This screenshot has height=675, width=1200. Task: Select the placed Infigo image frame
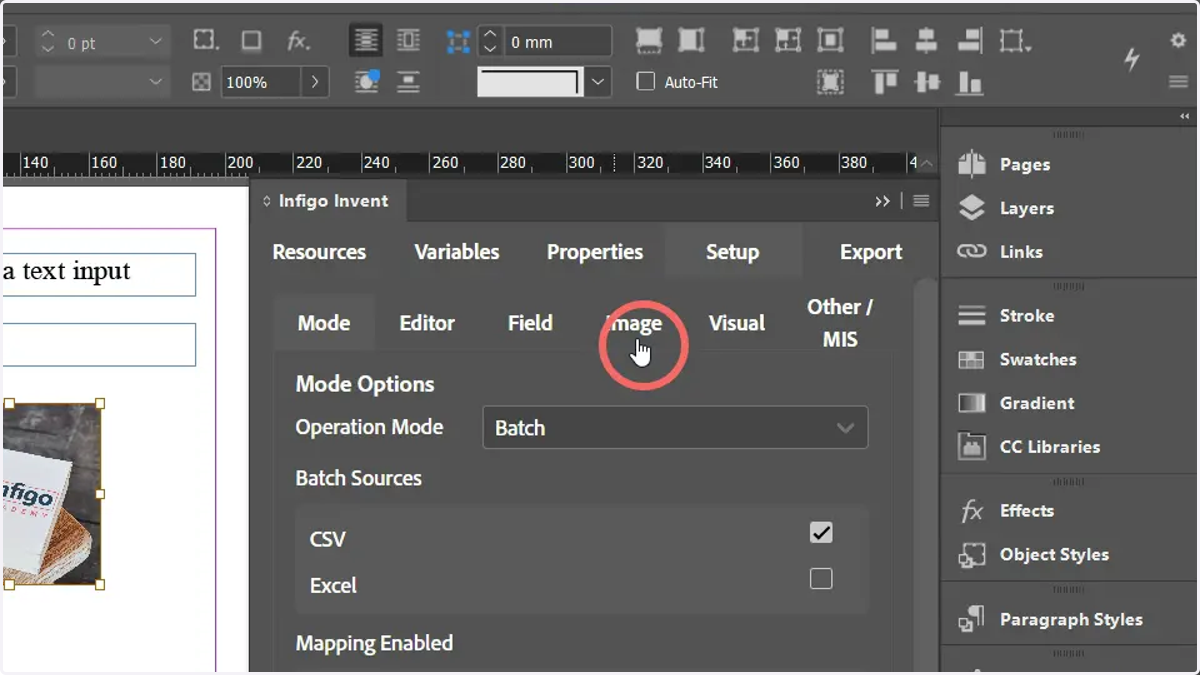pos(52,494)
